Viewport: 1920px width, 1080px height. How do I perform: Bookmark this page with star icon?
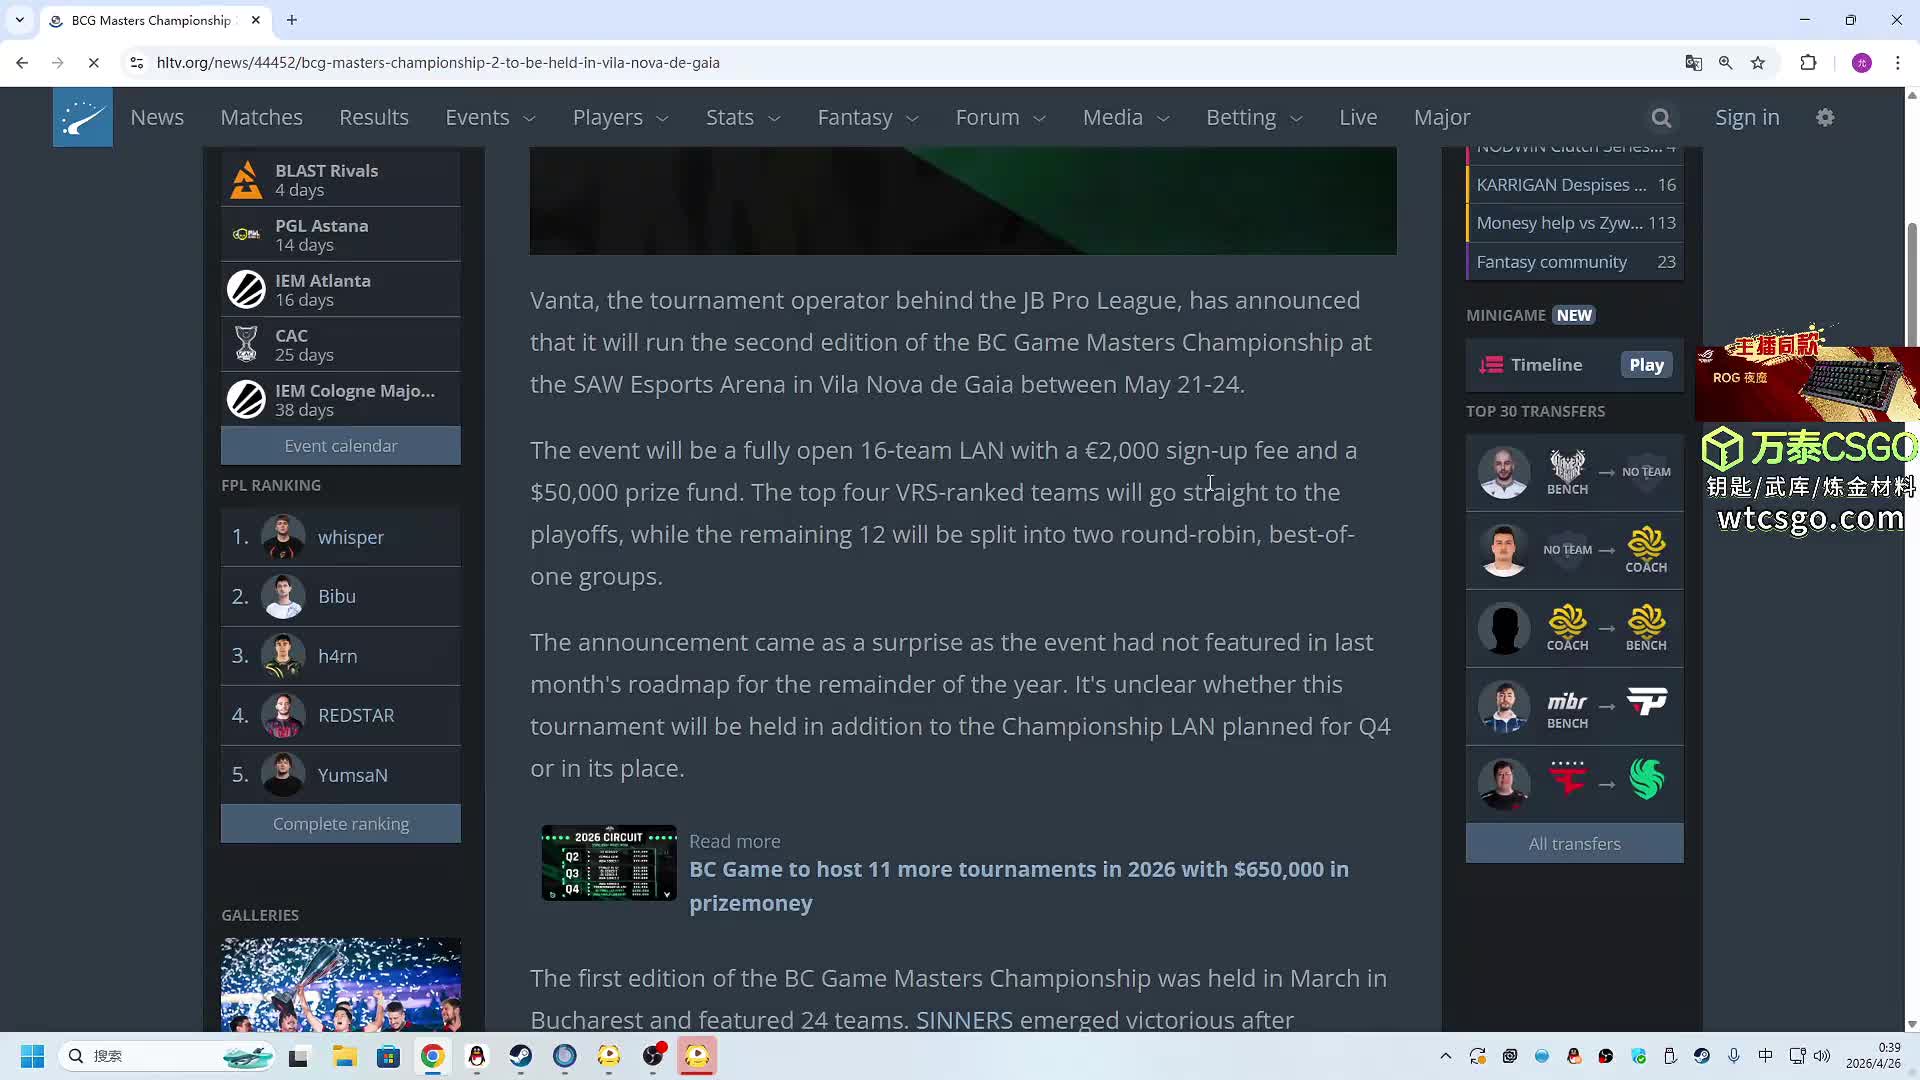pyautogui.click(x=1758, y=62)
